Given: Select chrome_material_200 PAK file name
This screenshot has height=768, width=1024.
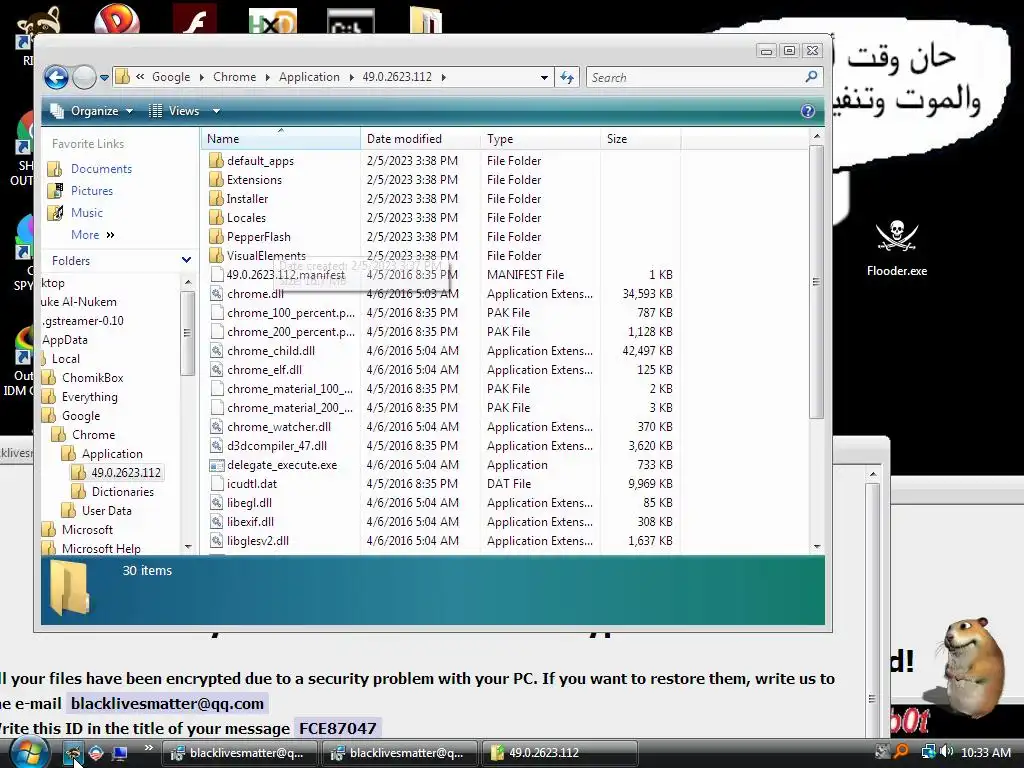Looking at the screenshot, I should tap(290, 408).
